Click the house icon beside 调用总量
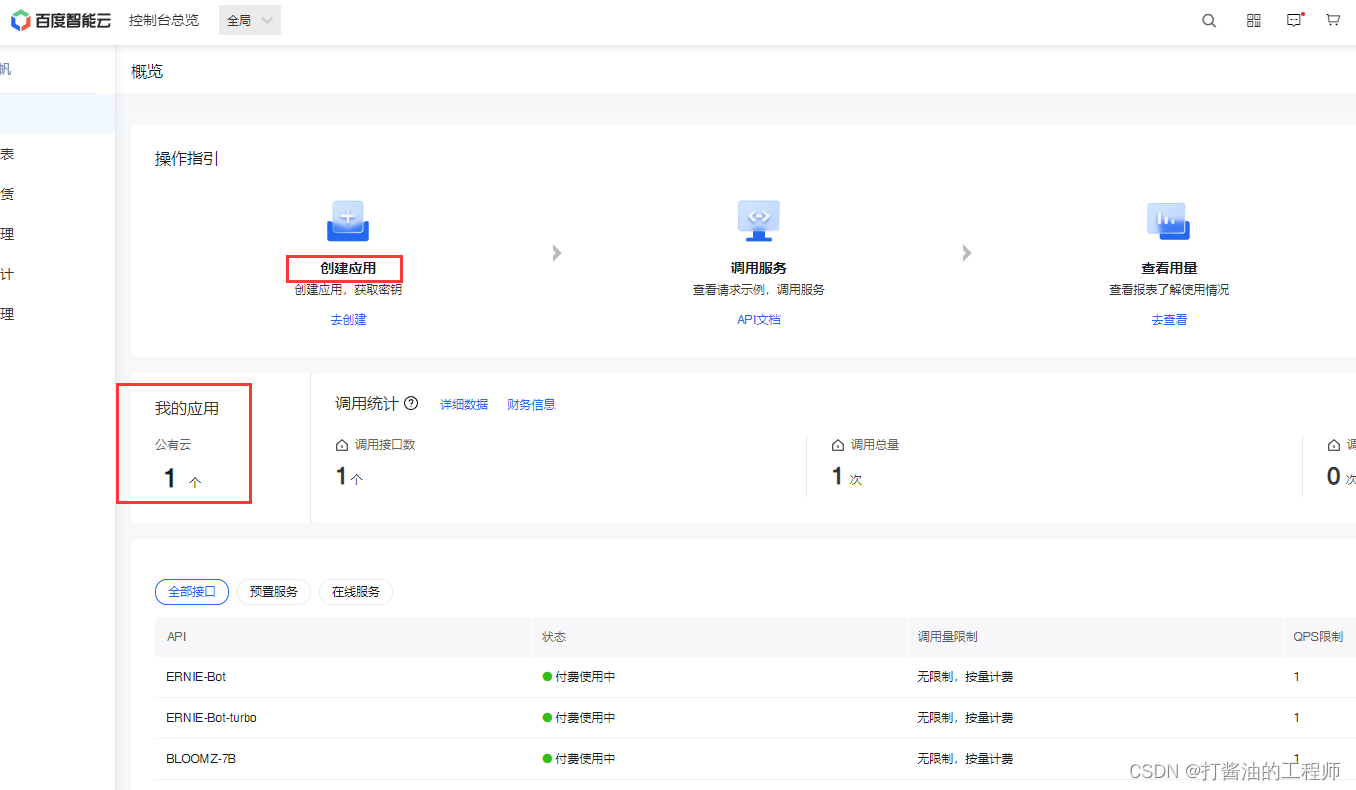1356x790 pixels. [838, 445]
